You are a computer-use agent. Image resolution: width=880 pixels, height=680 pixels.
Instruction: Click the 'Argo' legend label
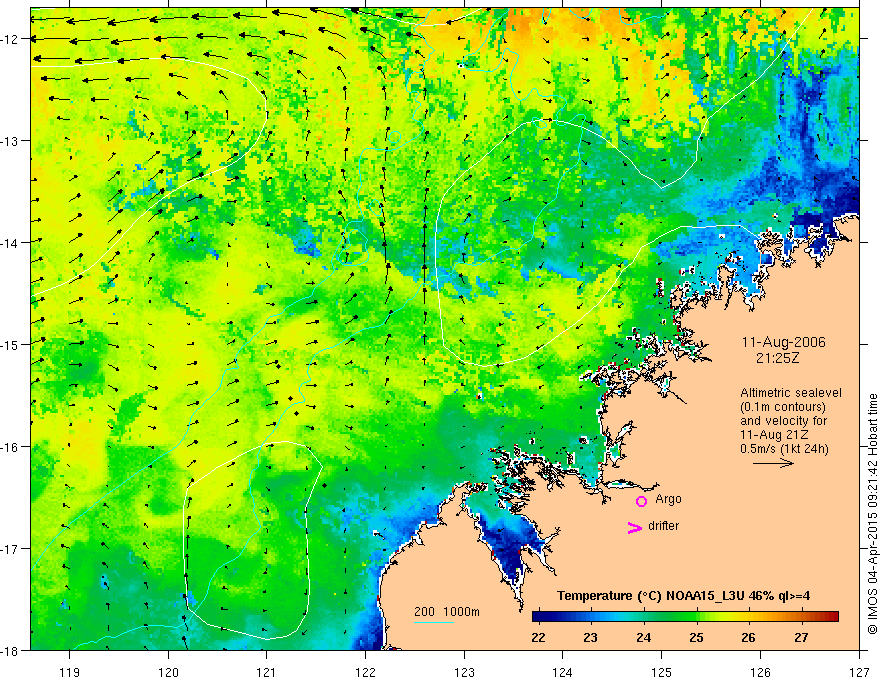point(668,499)
